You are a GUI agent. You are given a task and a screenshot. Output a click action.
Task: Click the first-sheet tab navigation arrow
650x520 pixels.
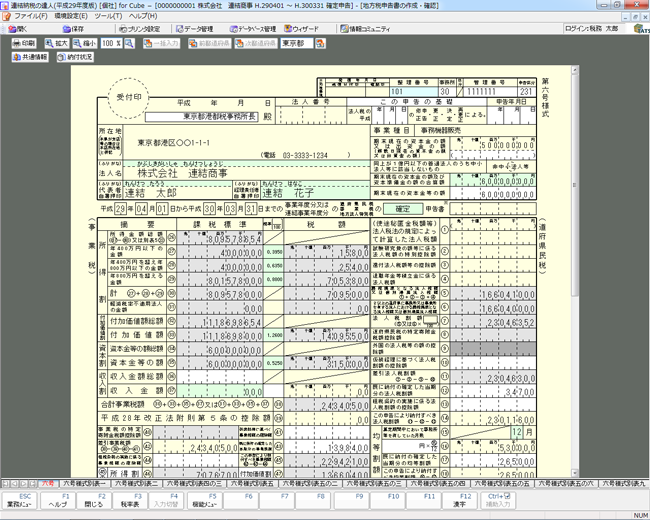(6, 484)
